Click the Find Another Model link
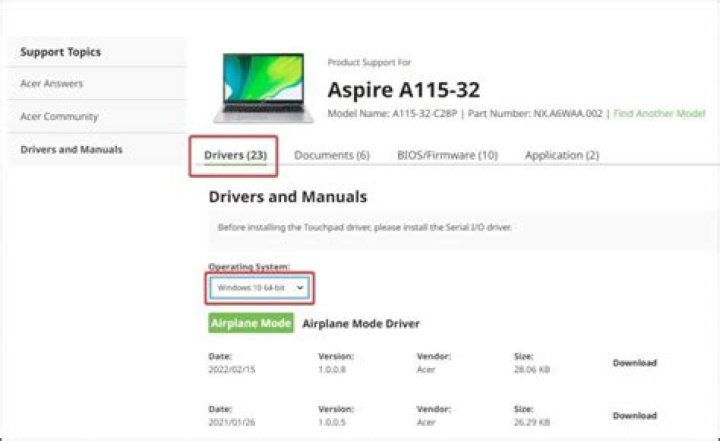Viewport: 720px width, 441px height. pos(659,113)
